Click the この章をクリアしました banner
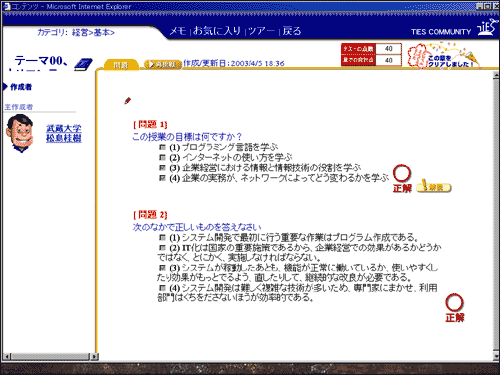 pyautogui.click(x=444, y=56)
